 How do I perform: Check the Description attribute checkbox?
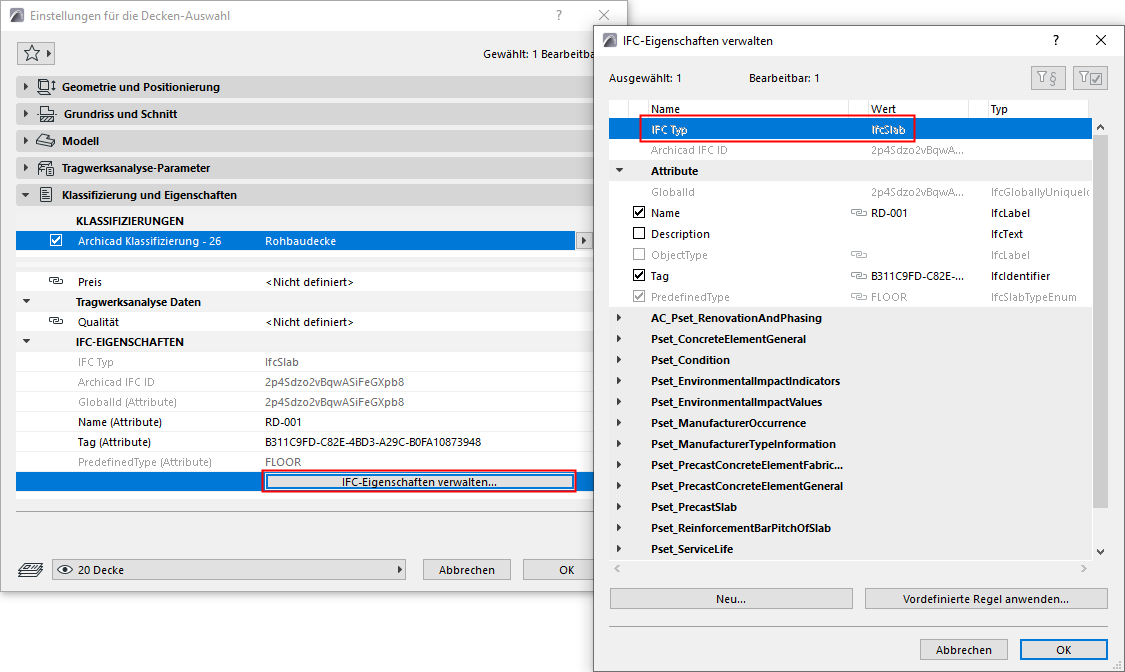(639, 233)
